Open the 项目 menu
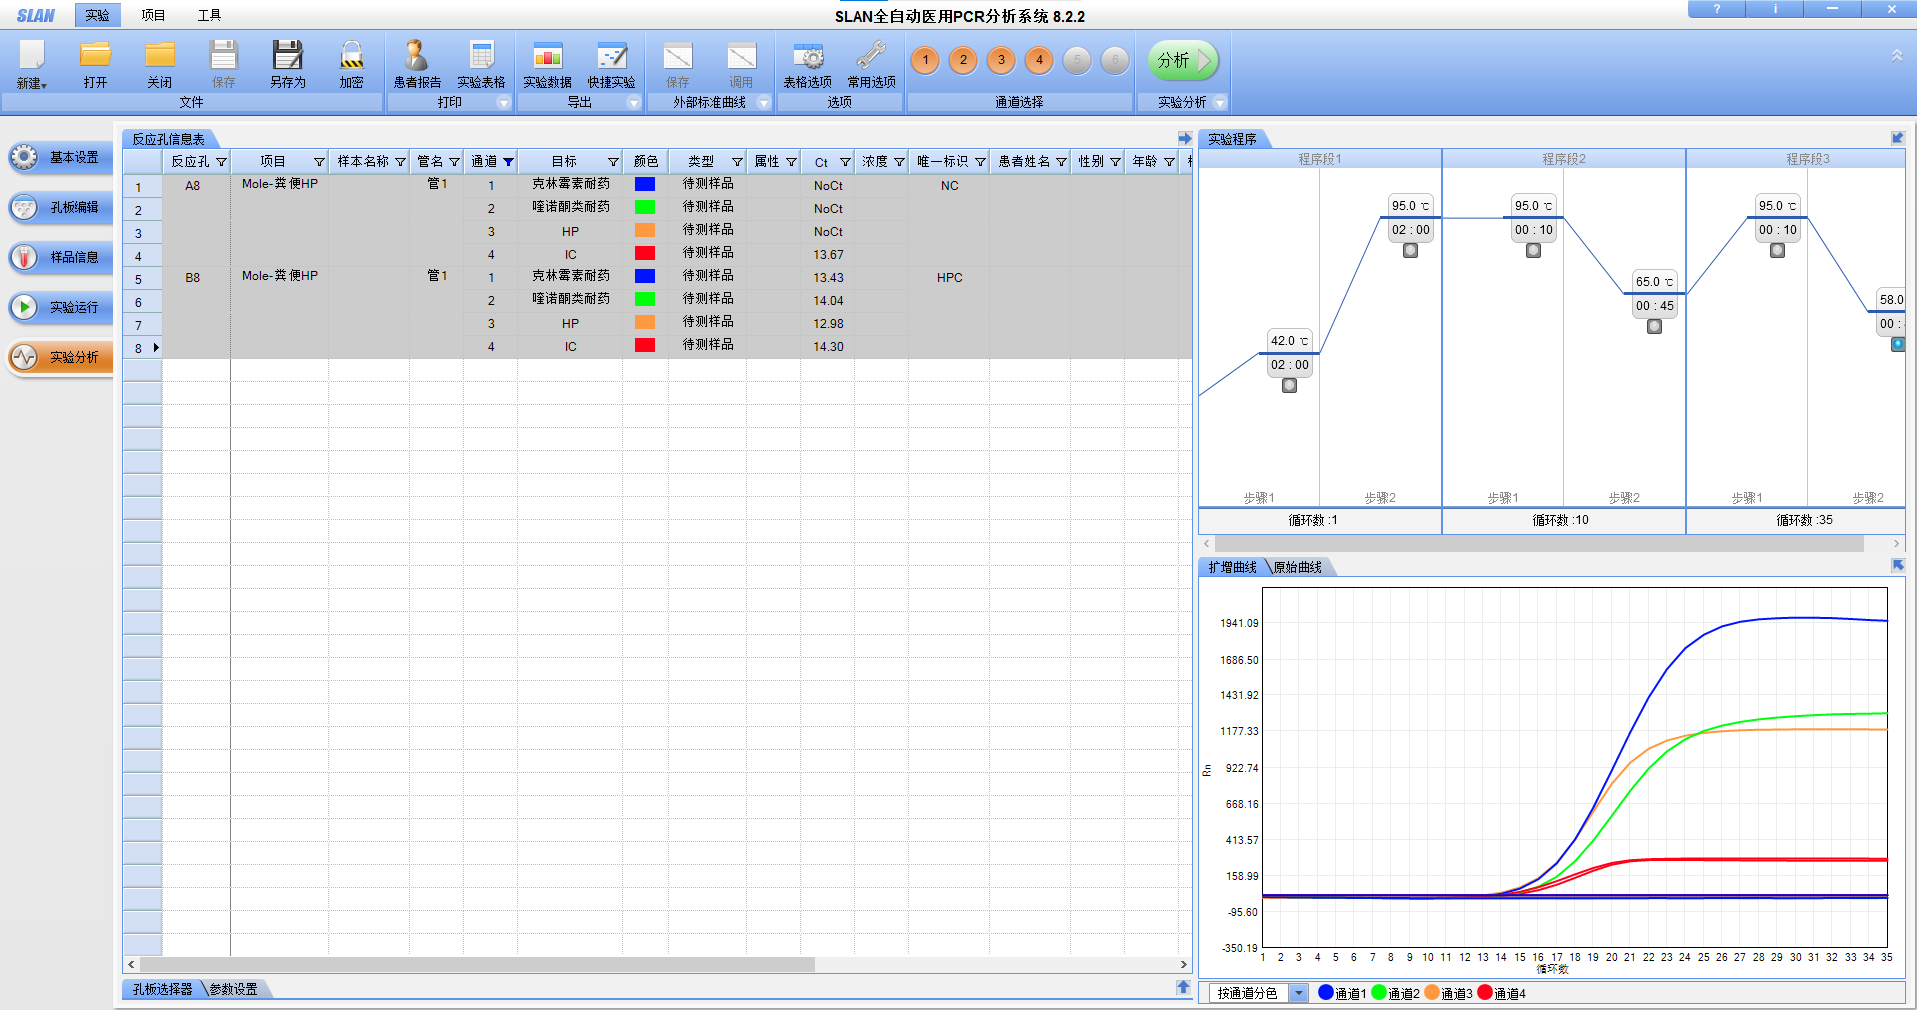 click(x=153, y=15)
